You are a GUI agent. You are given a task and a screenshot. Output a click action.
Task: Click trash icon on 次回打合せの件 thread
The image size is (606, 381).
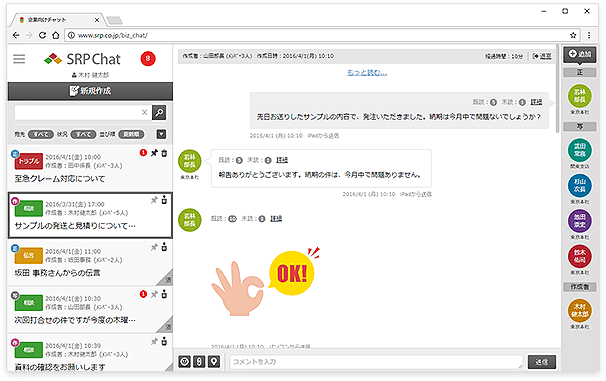coord(164,294)
